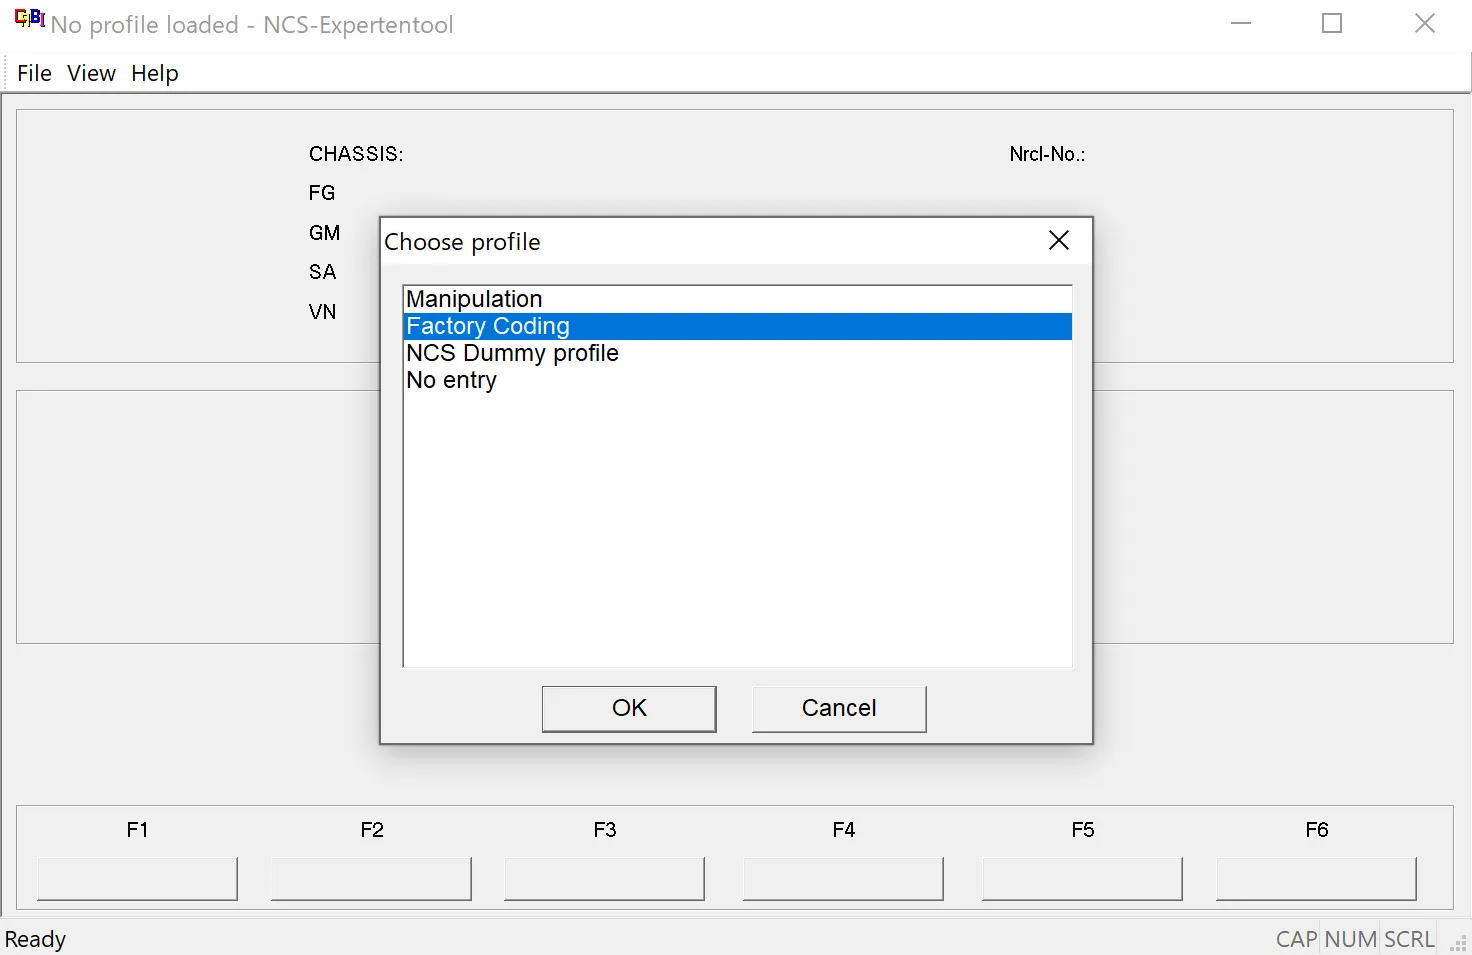The image size is (1472, 955).
Task: Click the button under F5
Action: coord(1082,878)
